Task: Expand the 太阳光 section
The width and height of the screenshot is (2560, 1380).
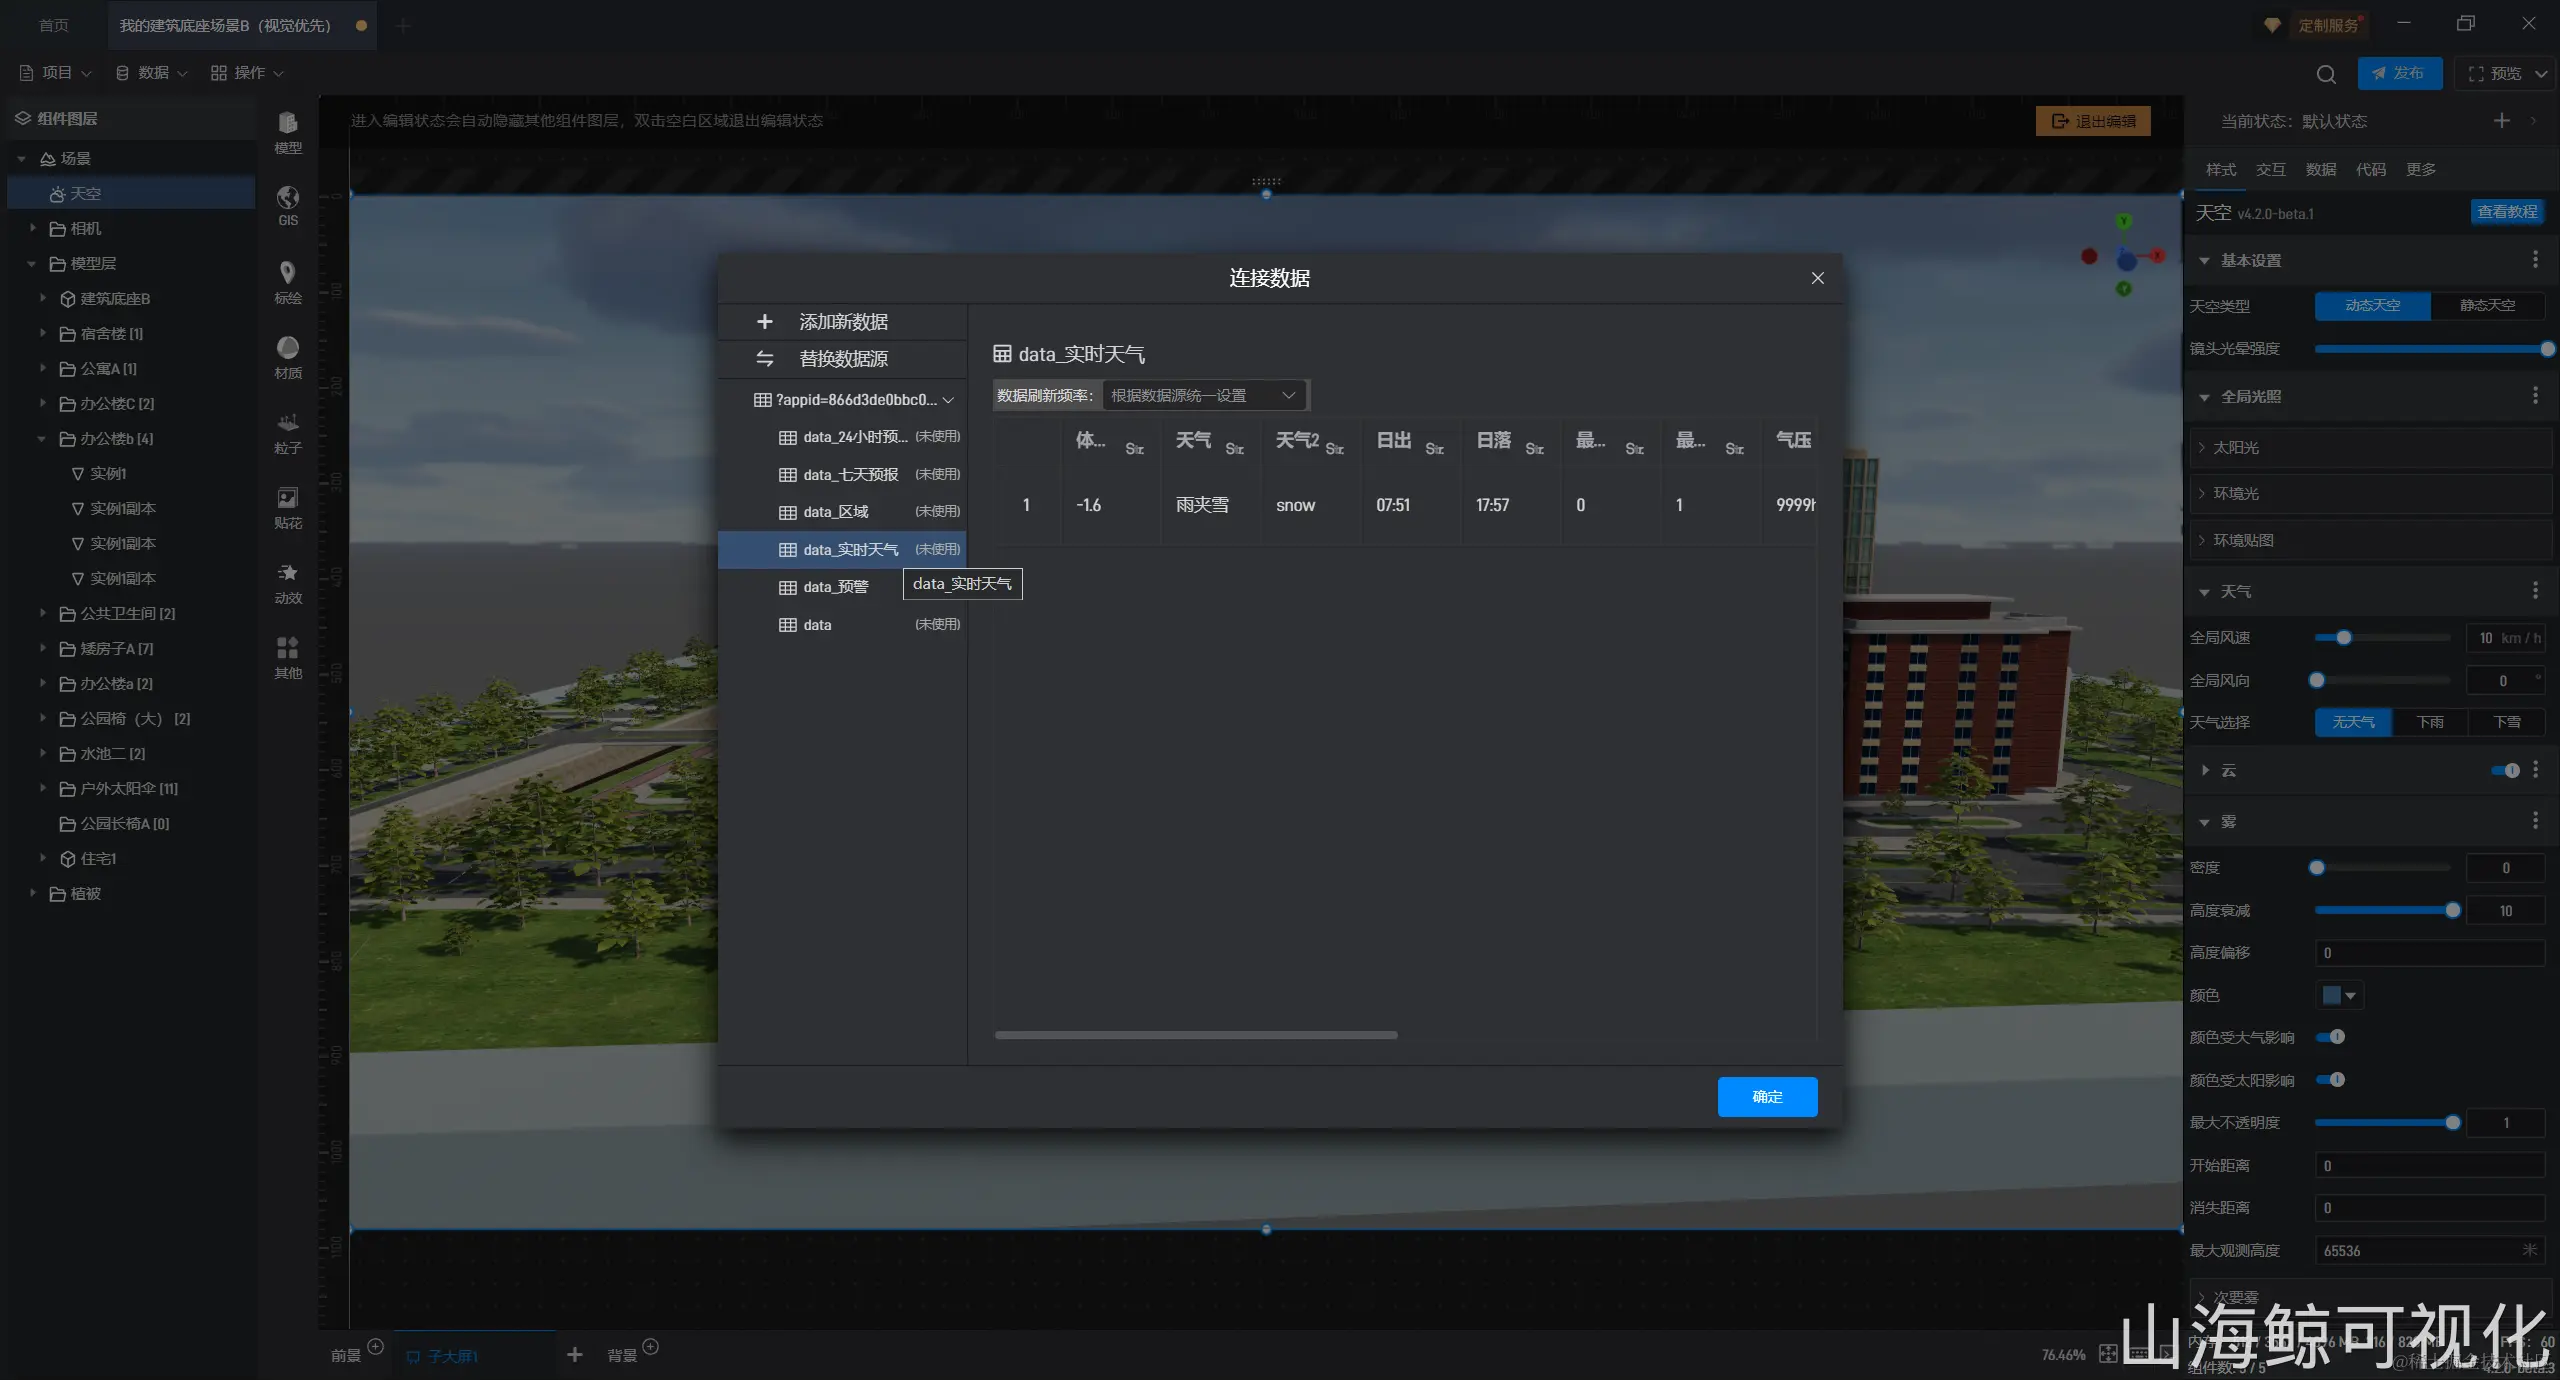Action: [2236, 448]
